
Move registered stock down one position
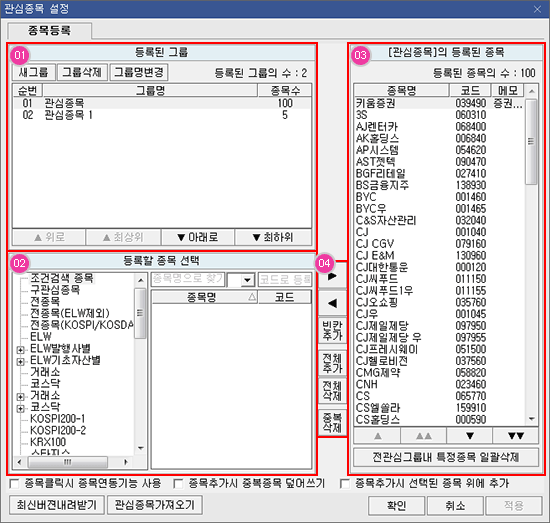click(470, 436)
